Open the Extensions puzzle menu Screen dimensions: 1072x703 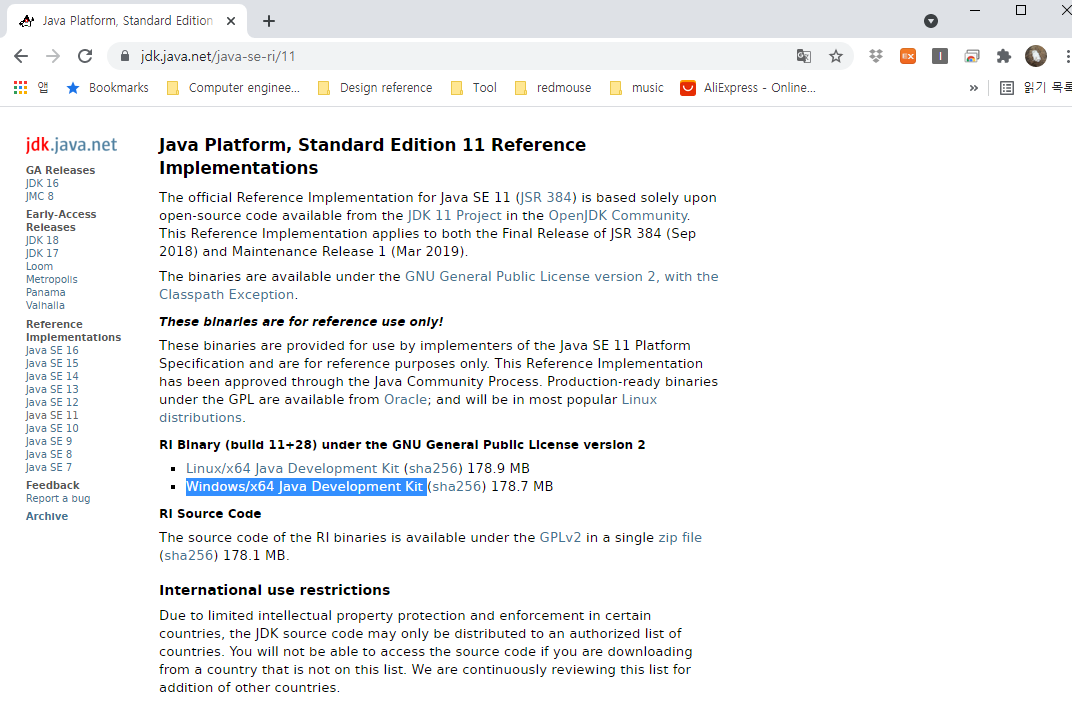[1004, 56]
